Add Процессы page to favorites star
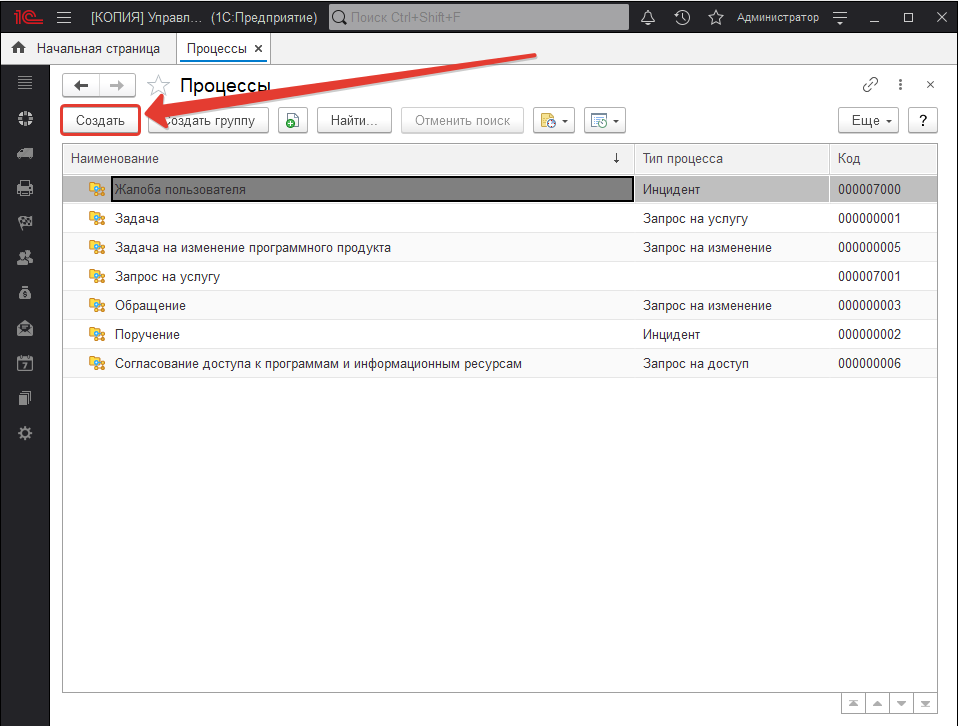Image resolution: width=958 pixels, height=726 pixels. [x=159, y=86]
